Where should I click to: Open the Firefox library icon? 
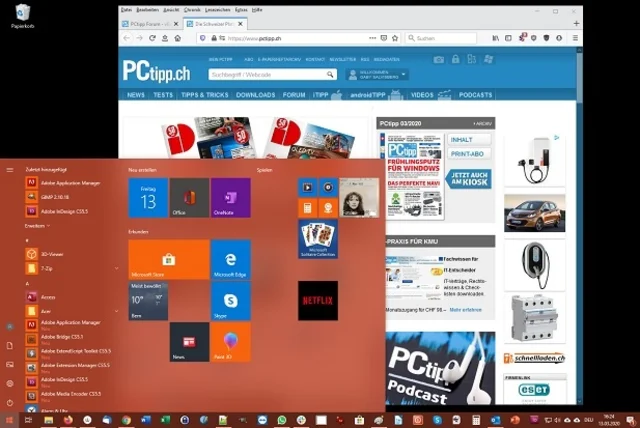tap(496, 38)
